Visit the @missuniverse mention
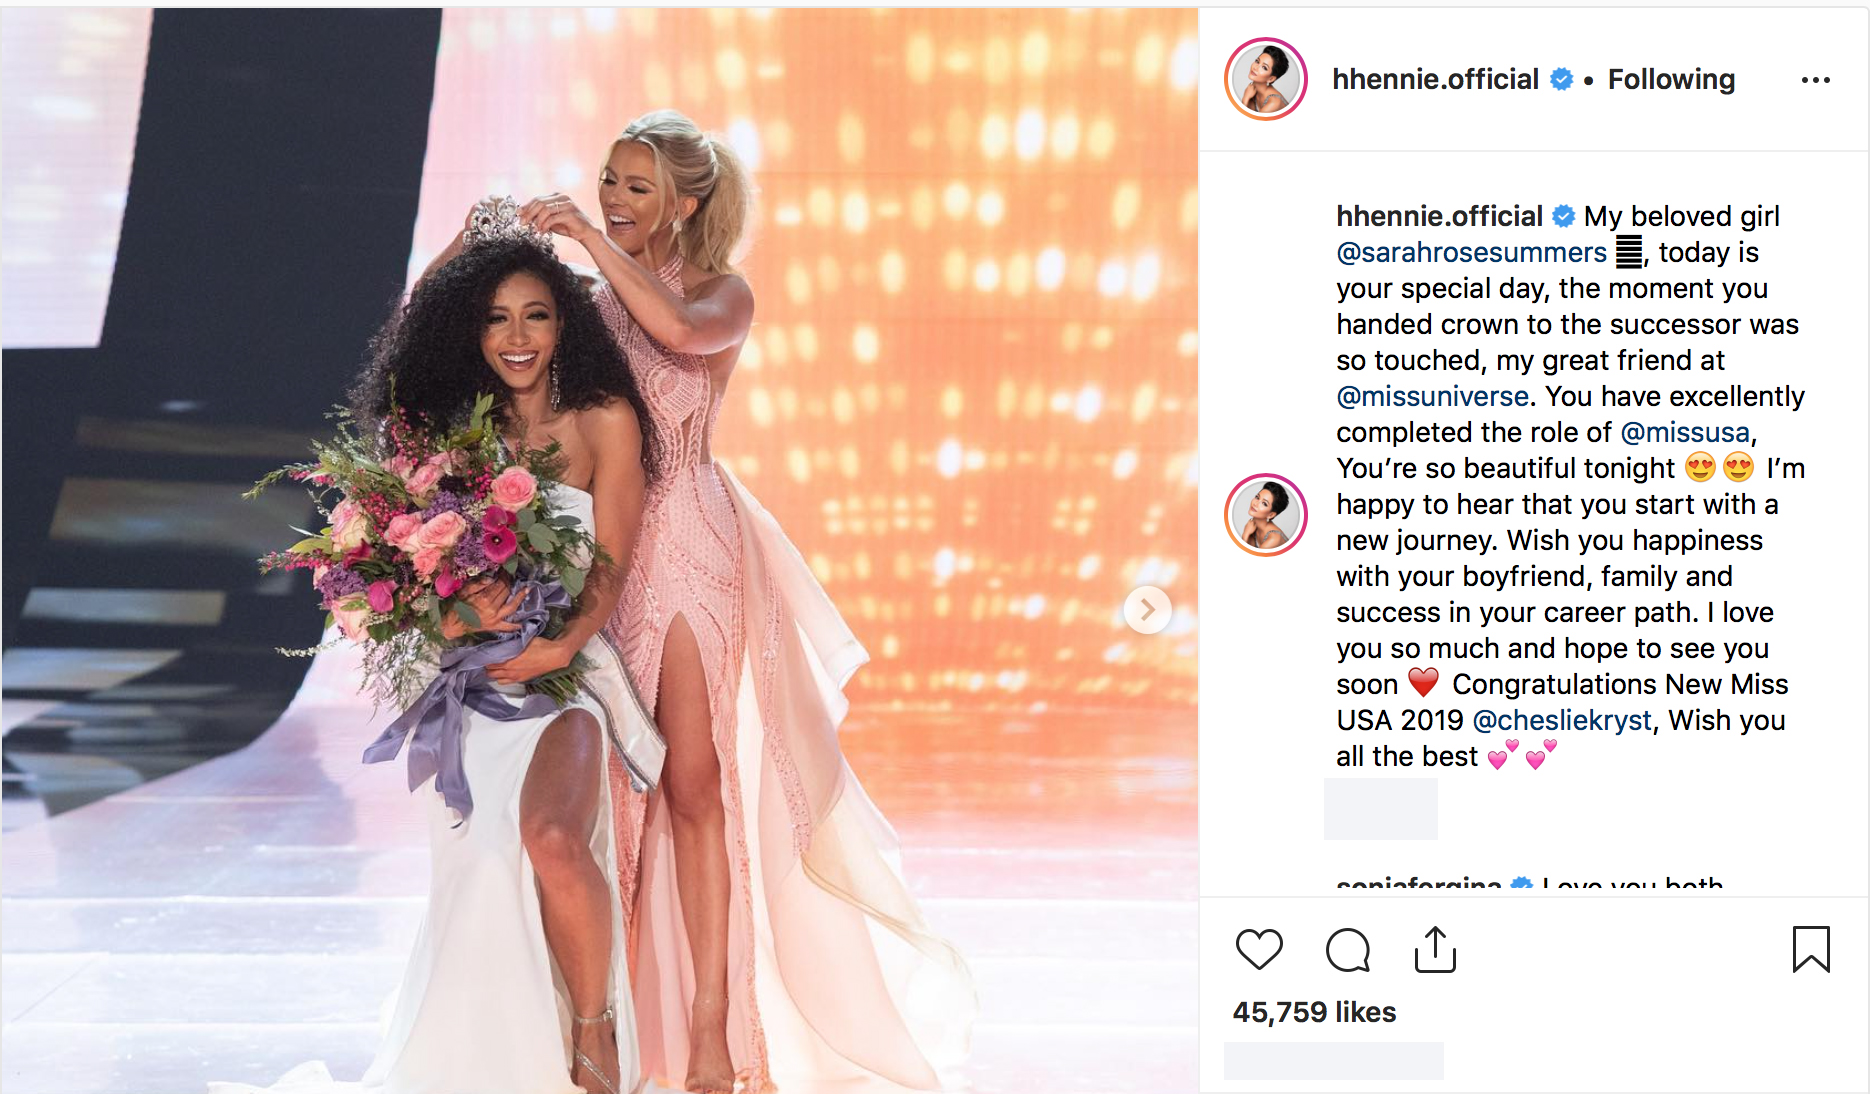 (x=1432, y=396)
